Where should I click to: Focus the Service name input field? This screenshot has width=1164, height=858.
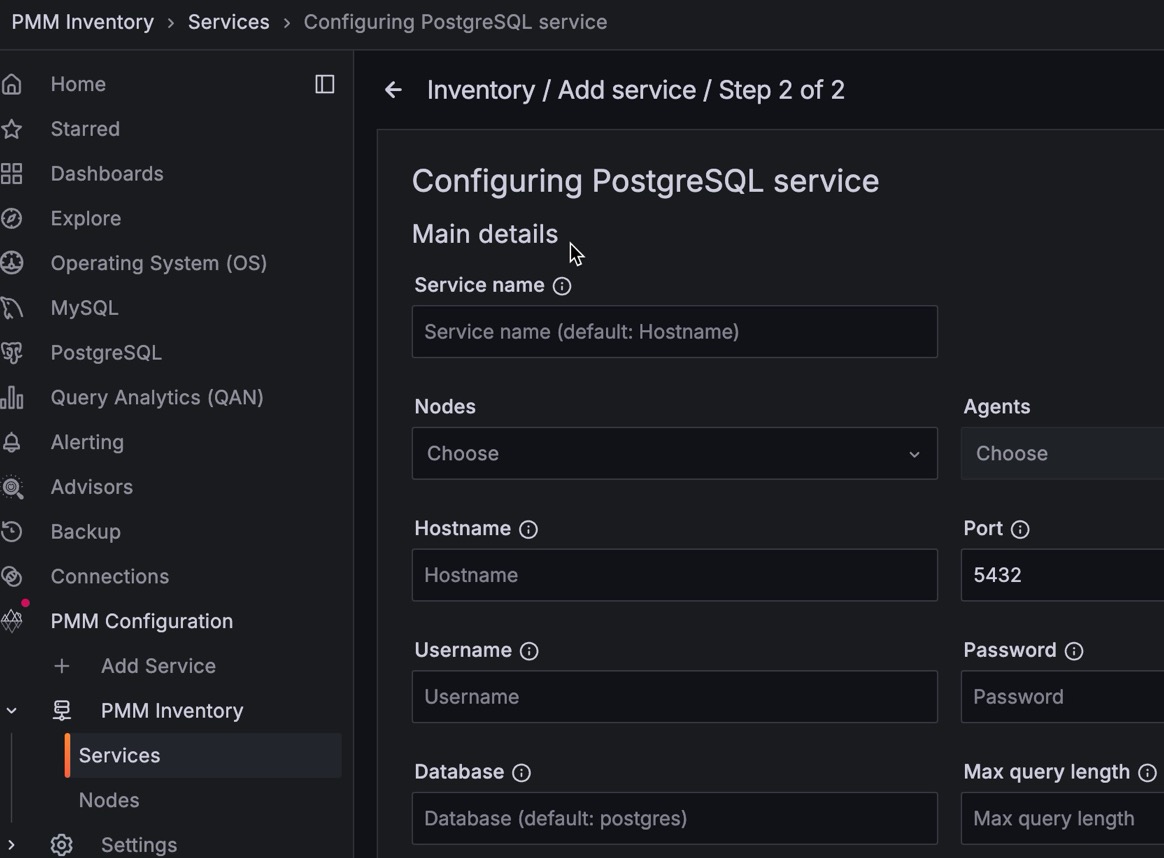coord(675,332)
